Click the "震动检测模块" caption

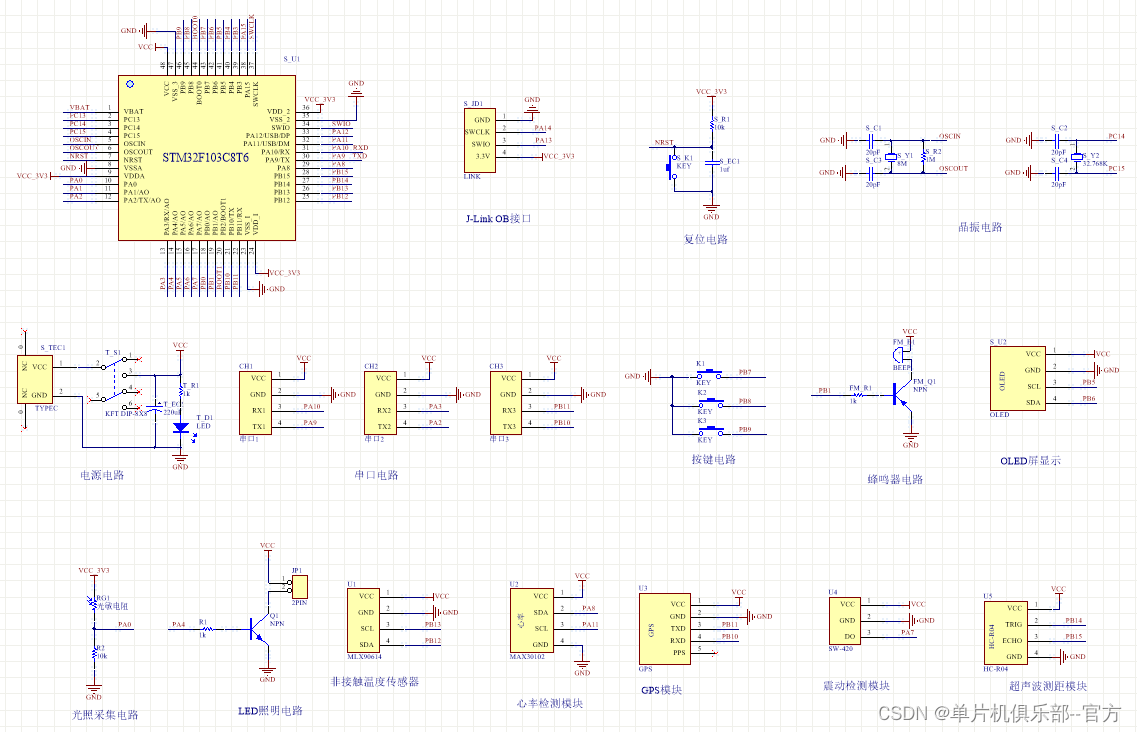[x=856, y=686]
